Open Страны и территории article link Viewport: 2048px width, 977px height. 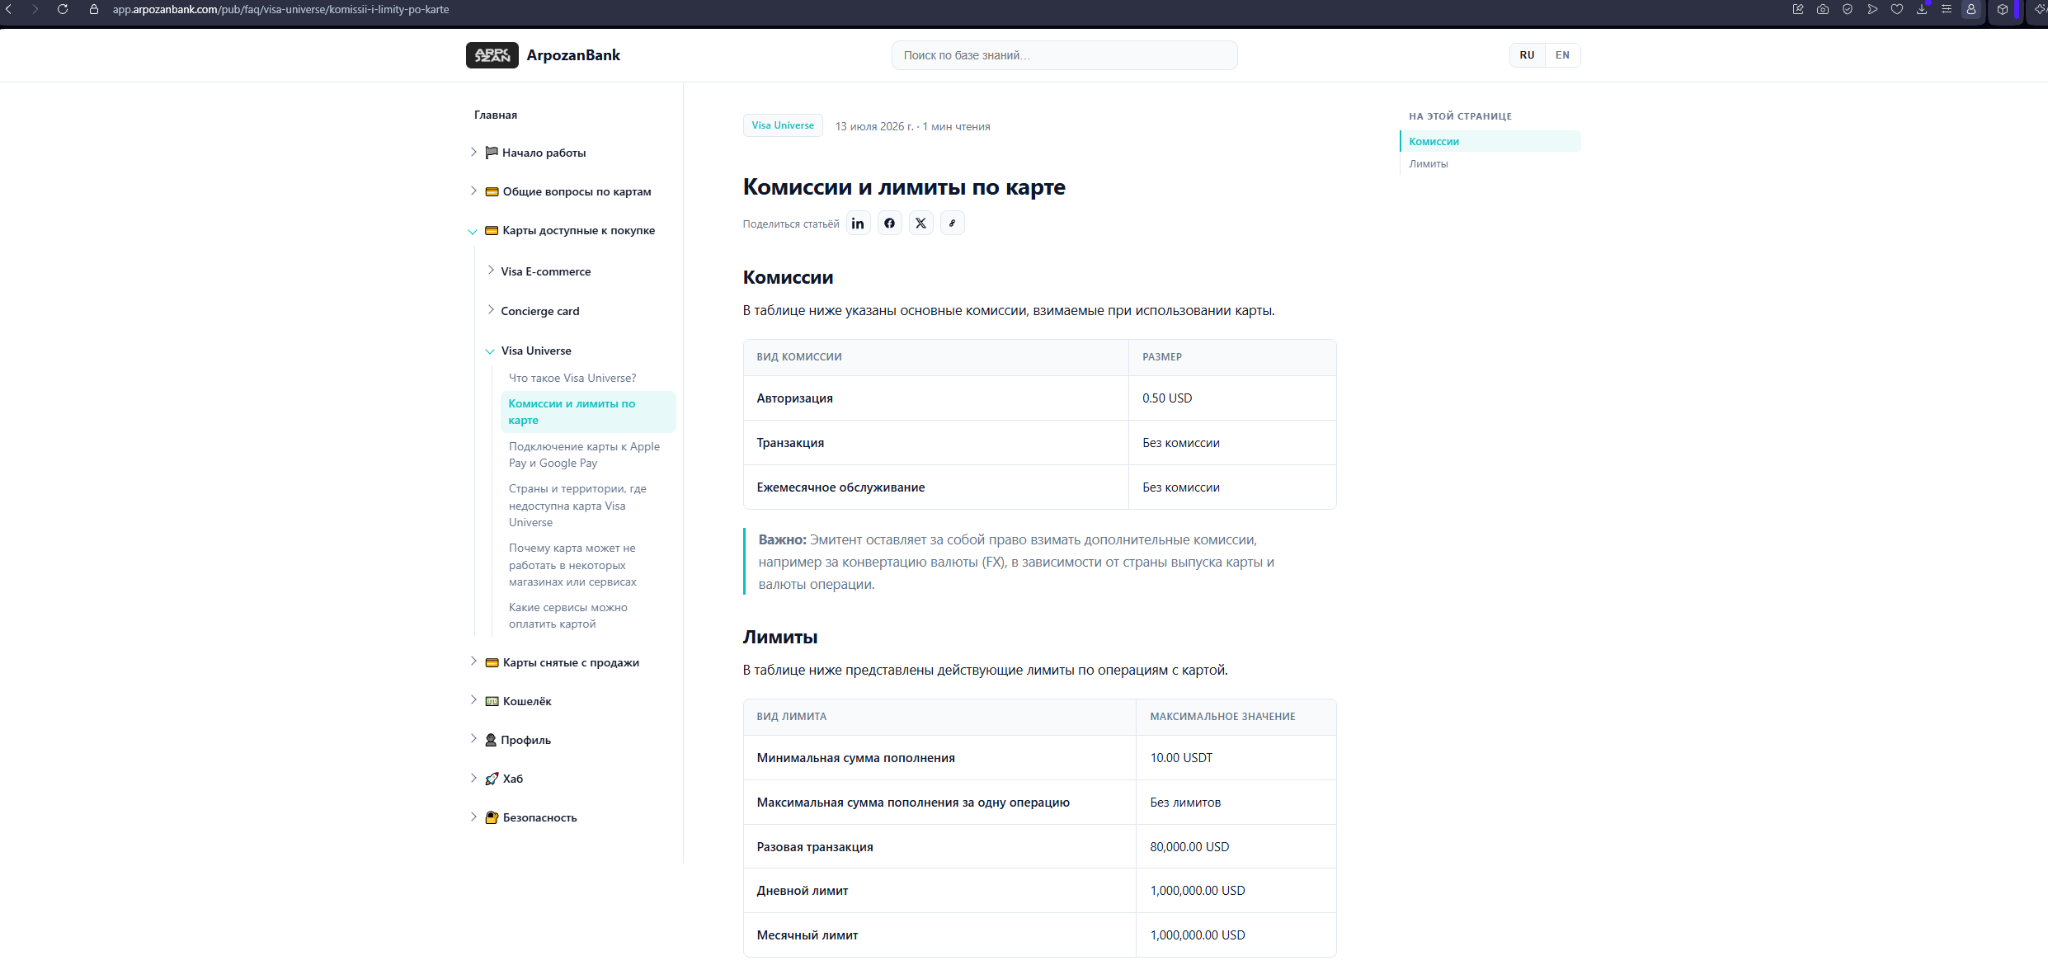tap(578, 505)
